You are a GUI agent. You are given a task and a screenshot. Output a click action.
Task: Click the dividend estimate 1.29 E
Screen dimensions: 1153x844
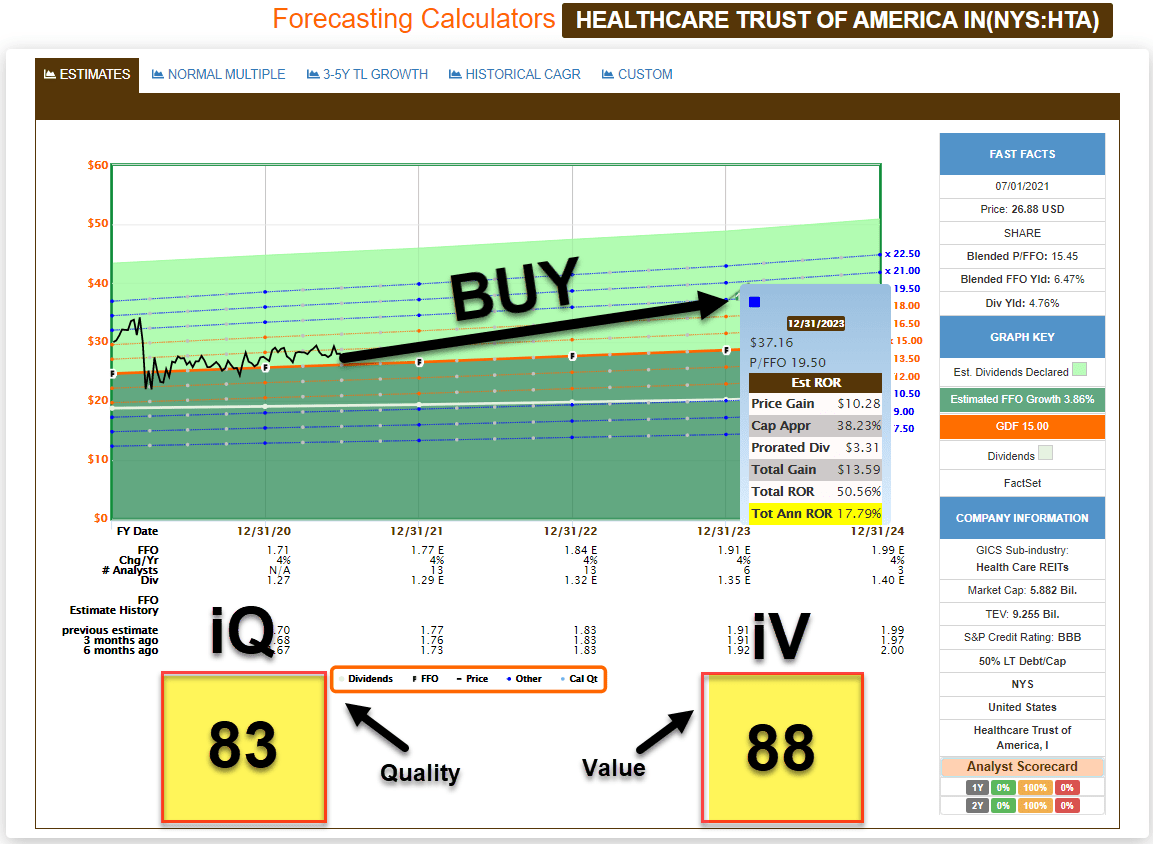coord(427,580)
